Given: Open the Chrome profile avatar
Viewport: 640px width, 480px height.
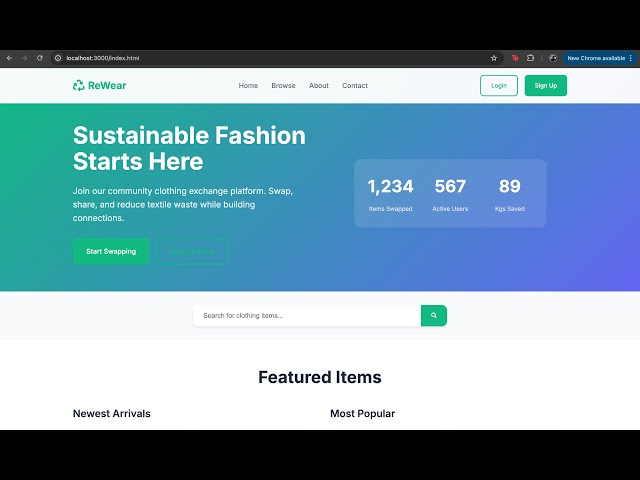Looking at the screenshot, I should tap(553, 58).
